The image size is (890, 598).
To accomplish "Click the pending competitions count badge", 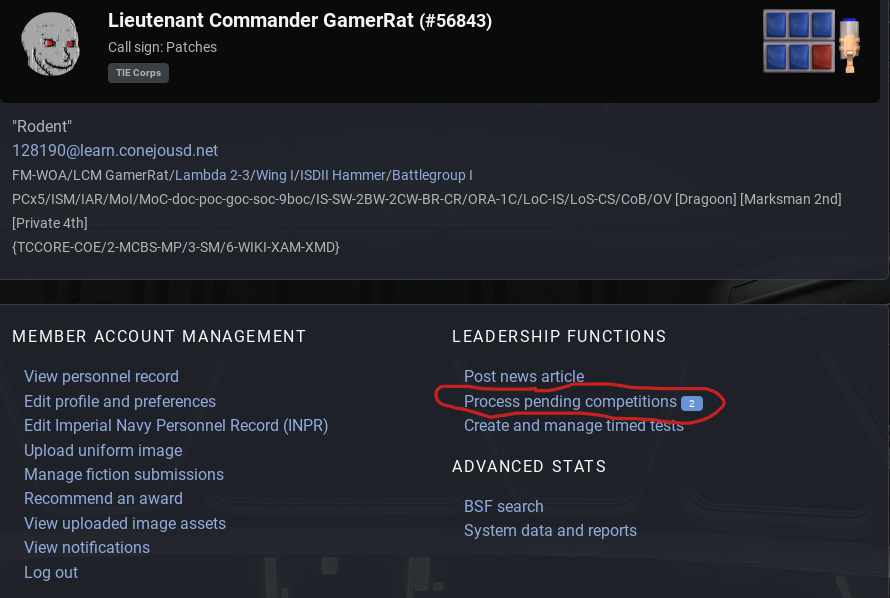I will 692,403.
